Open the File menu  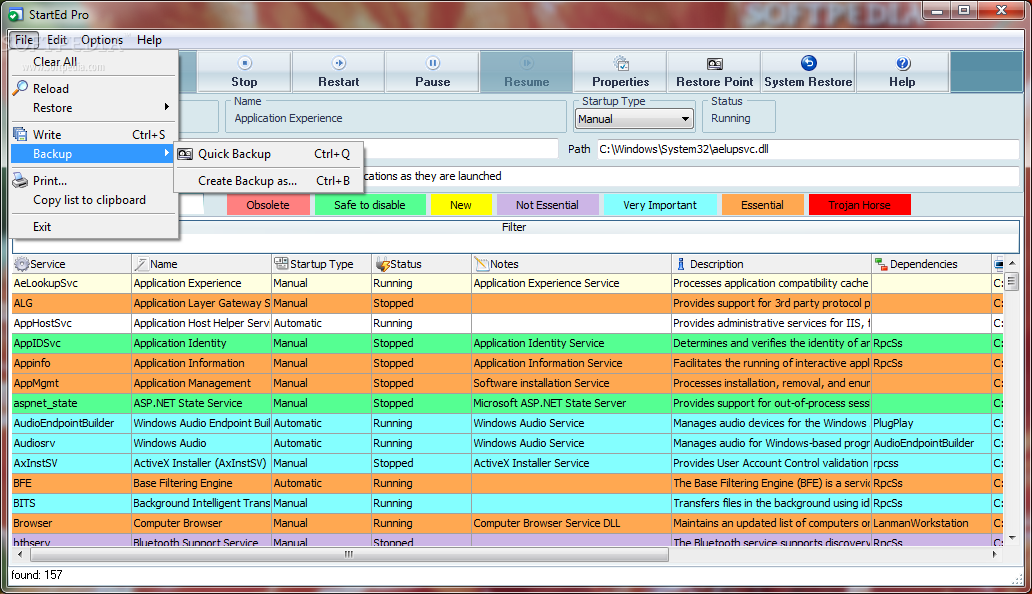24,39
